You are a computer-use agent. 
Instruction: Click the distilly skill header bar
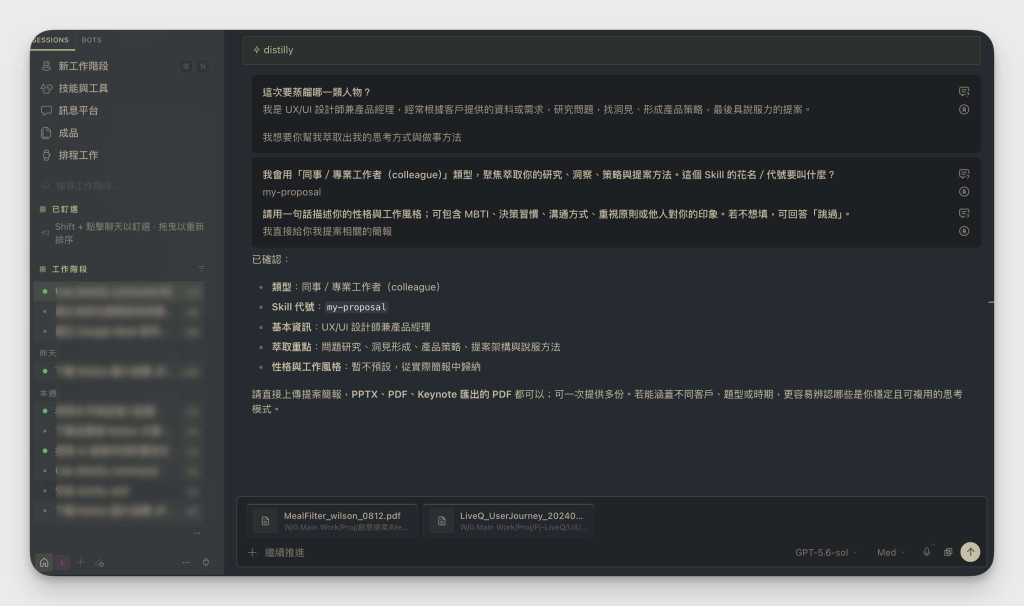pyautogui.click(x=611, y=50)
